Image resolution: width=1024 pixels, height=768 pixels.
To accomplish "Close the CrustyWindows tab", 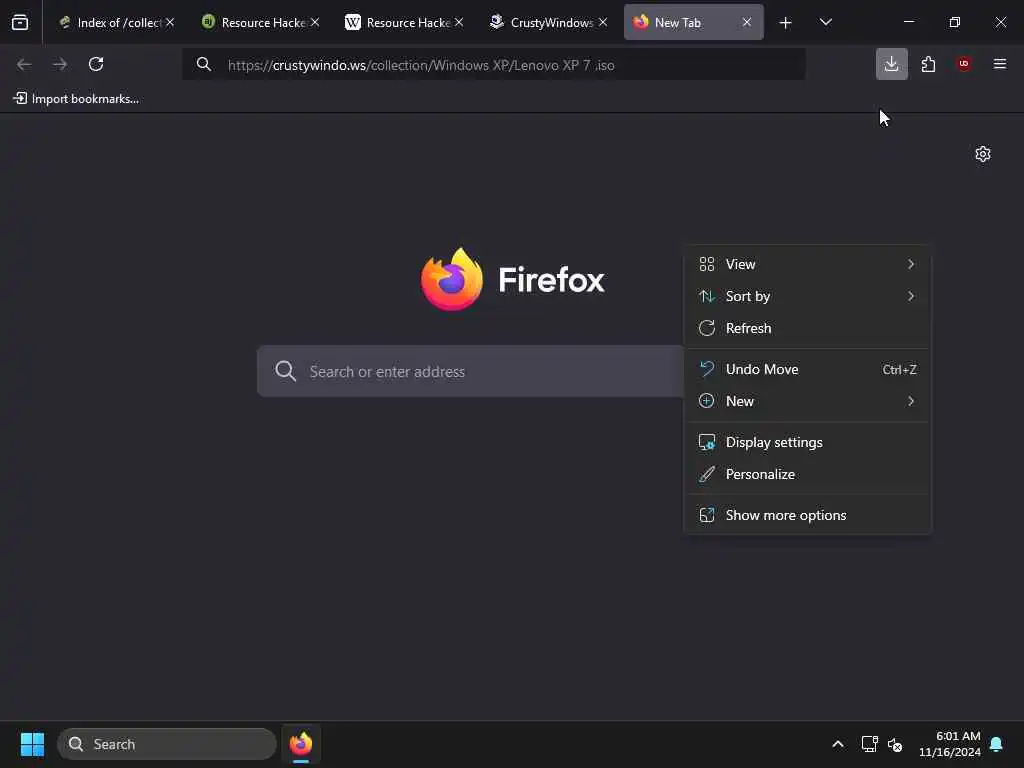I will pyautogui.click(x=603, y=22).
